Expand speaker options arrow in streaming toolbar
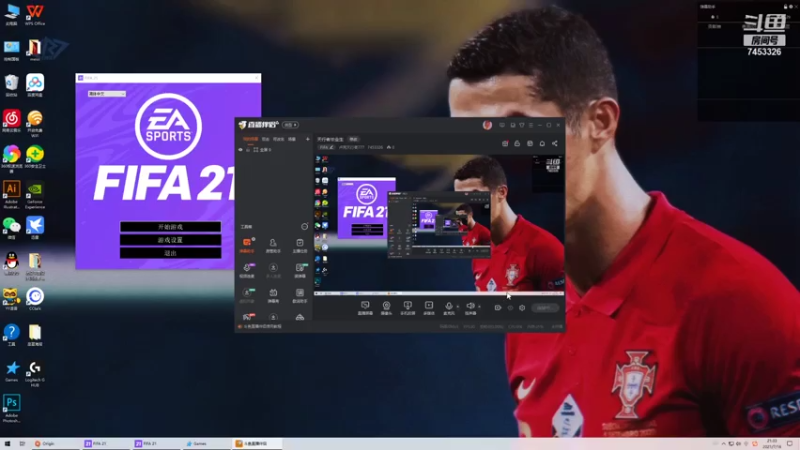Viewport: 800px width, 450px height. (479, 307)
